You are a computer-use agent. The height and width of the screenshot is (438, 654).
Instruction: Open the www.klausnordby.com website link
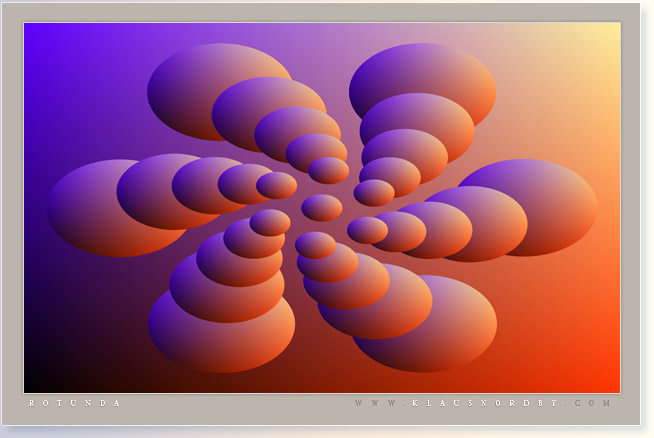pos(482,403)
